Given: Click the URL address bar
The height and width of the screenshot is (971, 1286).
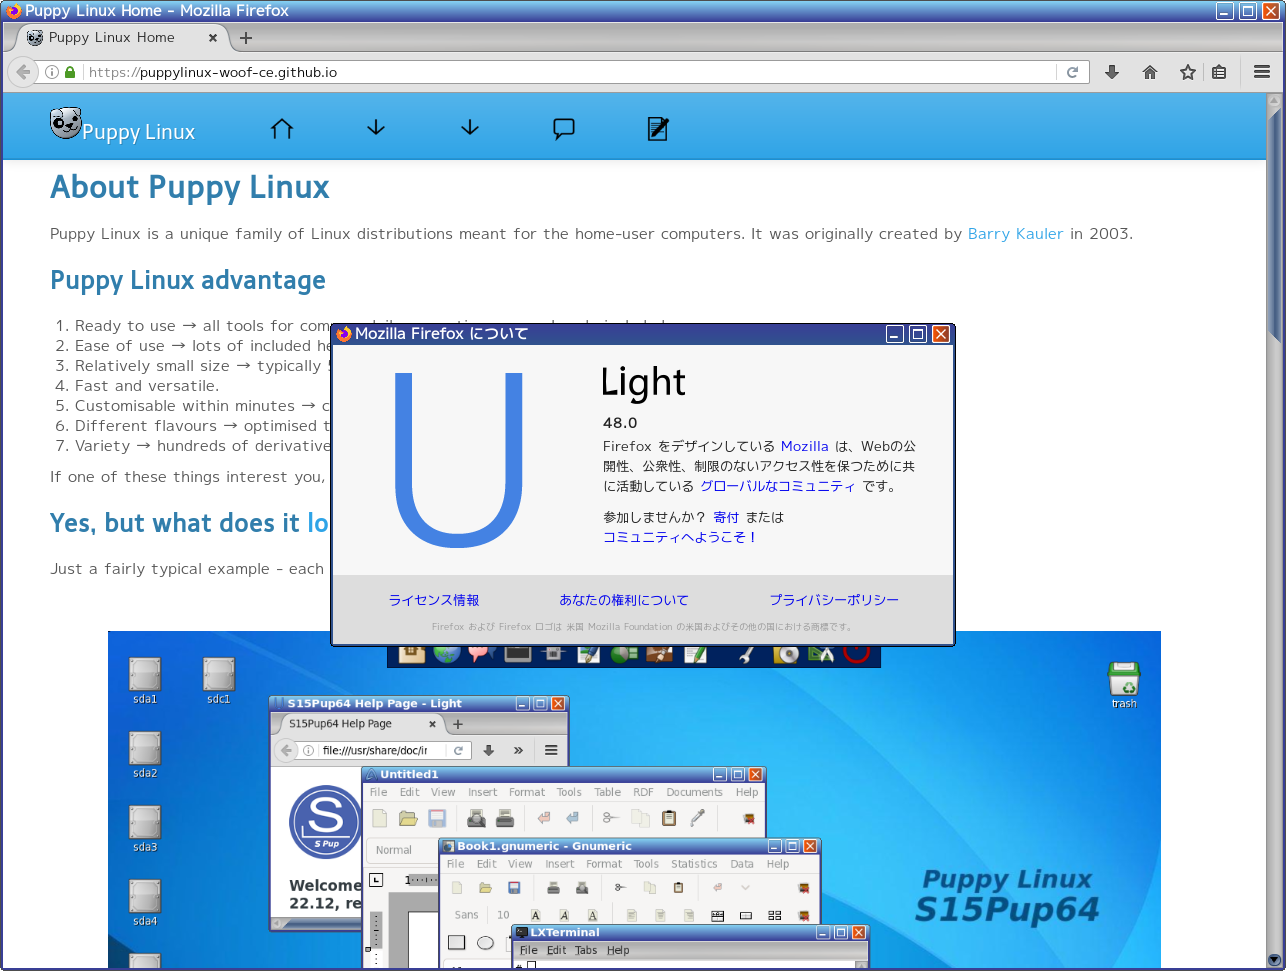Looking at the screenshot, I should [570, 72].
